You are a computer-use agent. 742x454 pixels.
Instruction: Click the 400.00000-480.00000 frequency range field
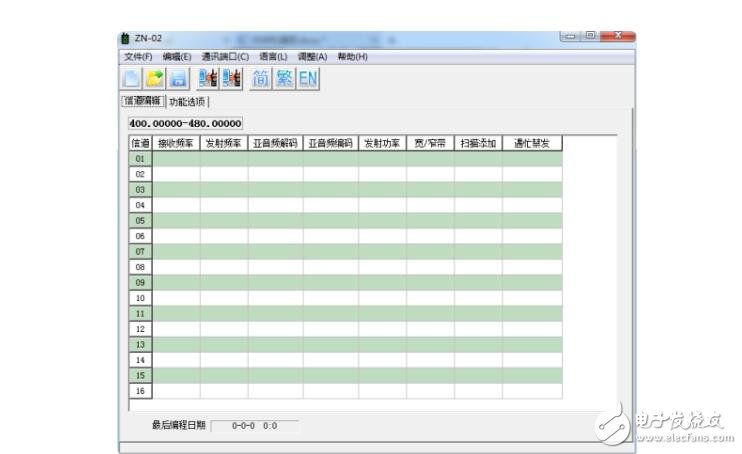(x=186, y=123)
